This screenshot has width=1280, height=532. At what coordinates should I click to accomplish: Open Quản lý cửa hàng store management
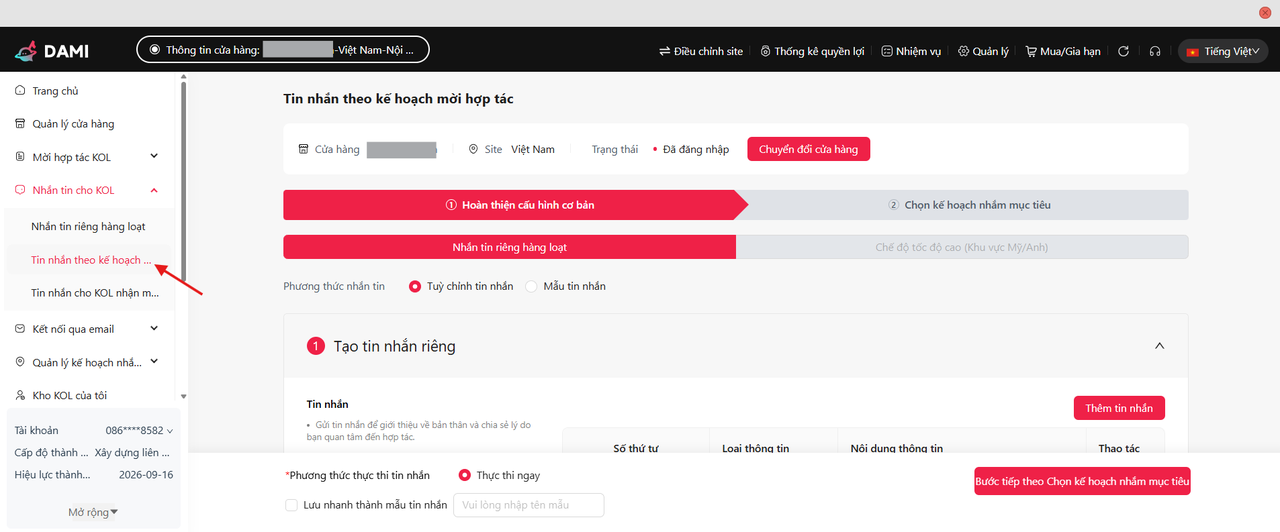point(72,124)
